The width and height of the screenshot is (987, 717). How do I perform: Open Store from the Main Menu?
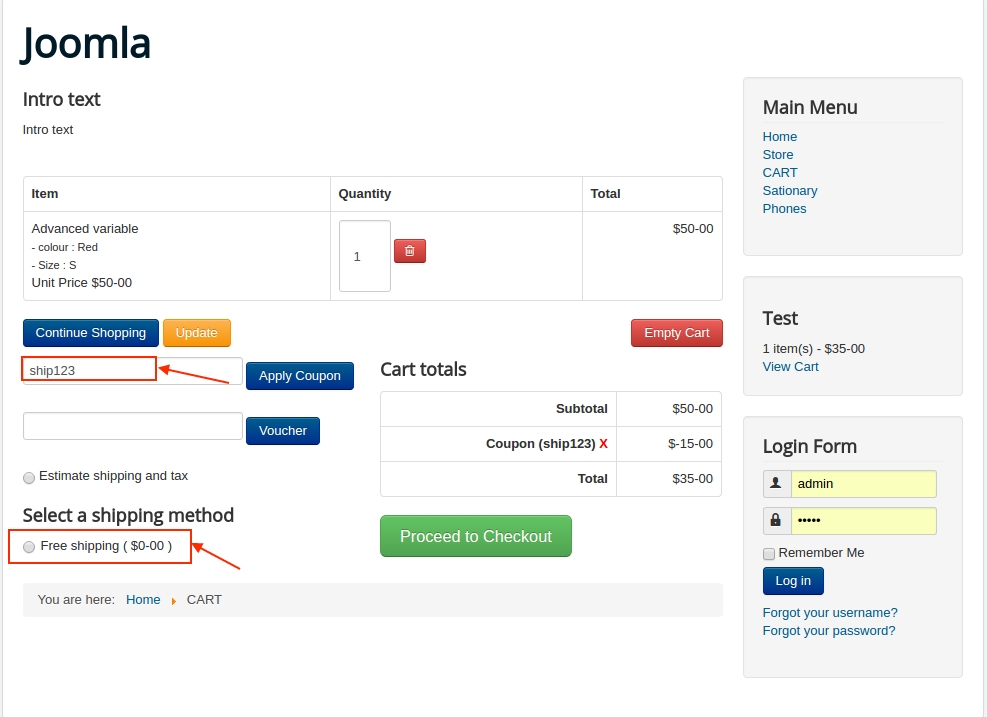[x=778, y=155]
